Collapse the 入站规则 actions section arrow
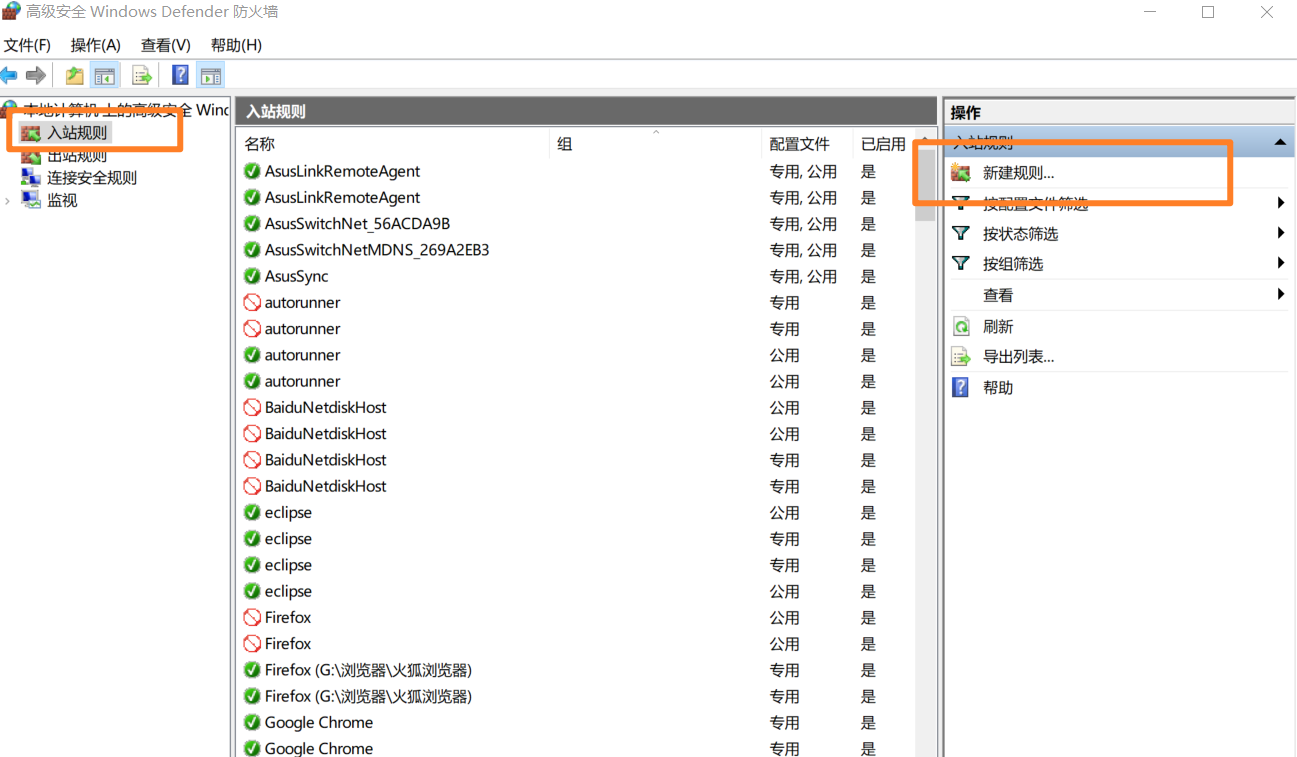This screenshot has width=1297, height=757. click(x=1280, y=142)
